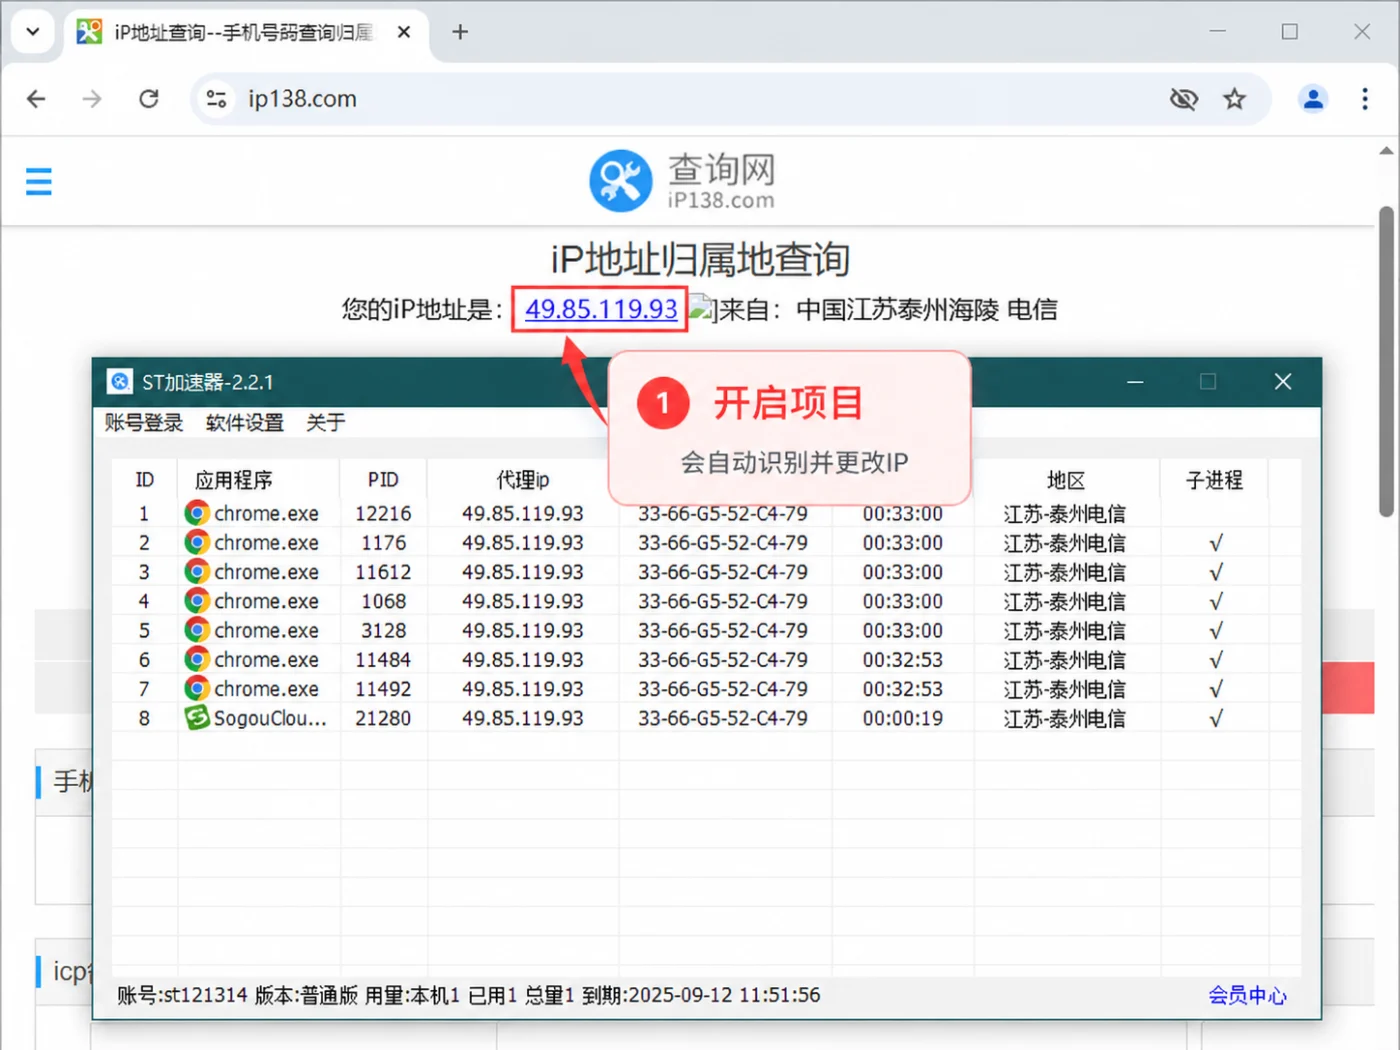This screenshot has width=1400, height=1050.
Task: Select chrome.exe row with PID 11612
Action: (706, 572)
